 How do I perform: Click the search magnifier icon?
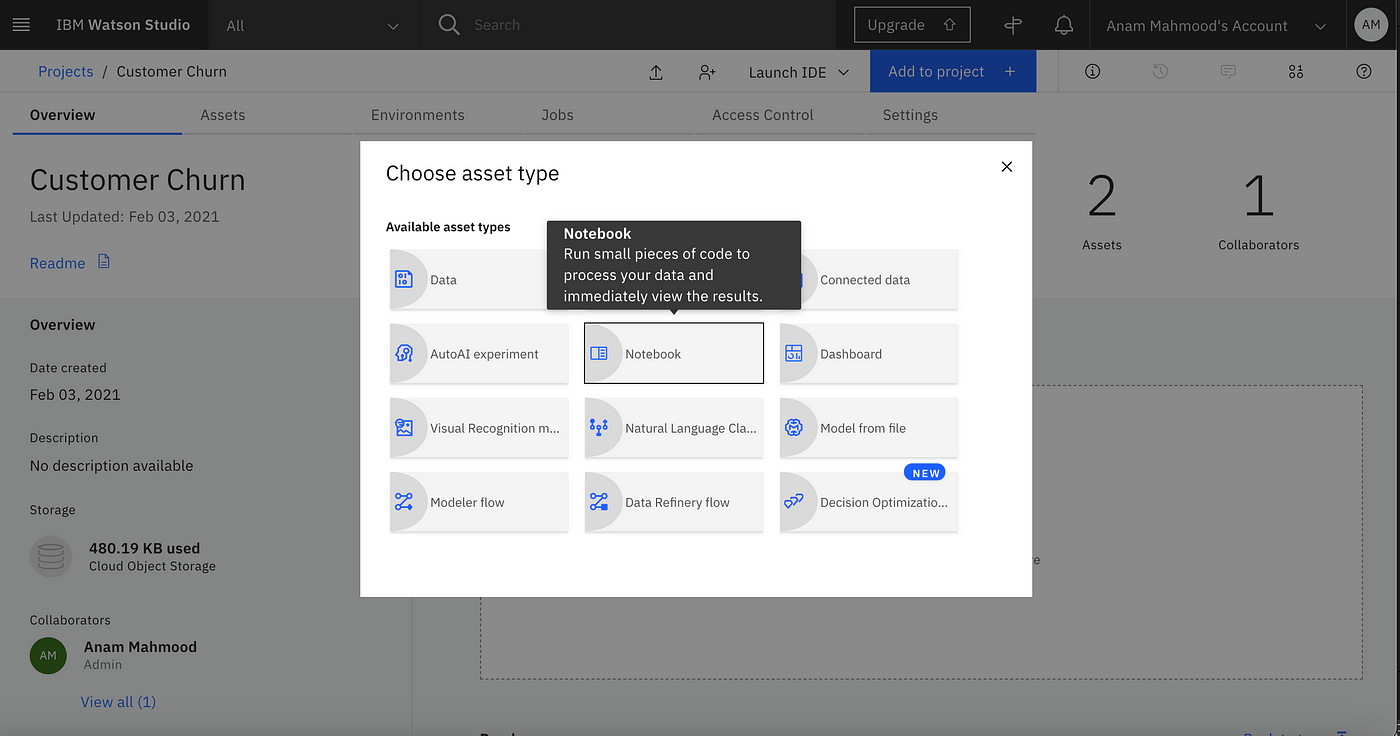[449, 25]
